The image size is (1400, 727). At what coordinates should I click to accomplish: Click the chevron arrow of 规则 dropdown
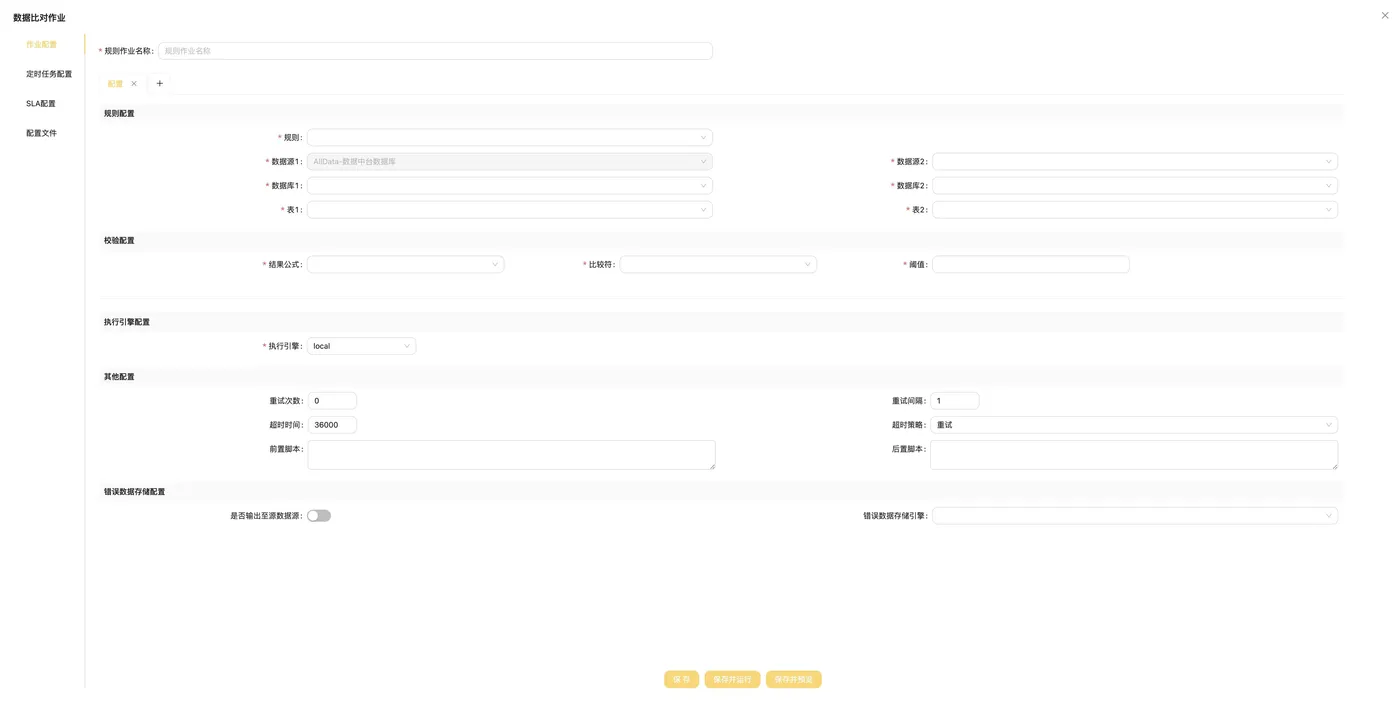pos(703,138)
